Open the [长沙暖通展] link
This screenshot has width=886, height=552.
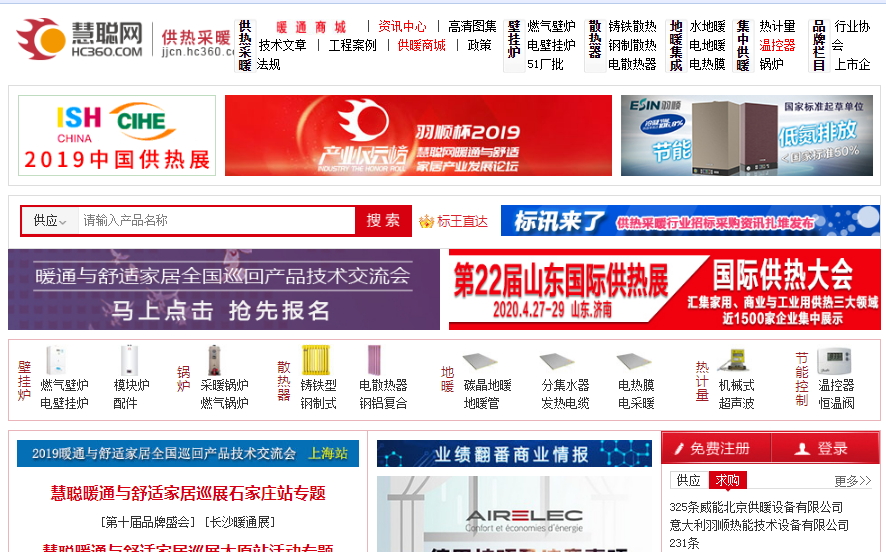tap(241, 522)
